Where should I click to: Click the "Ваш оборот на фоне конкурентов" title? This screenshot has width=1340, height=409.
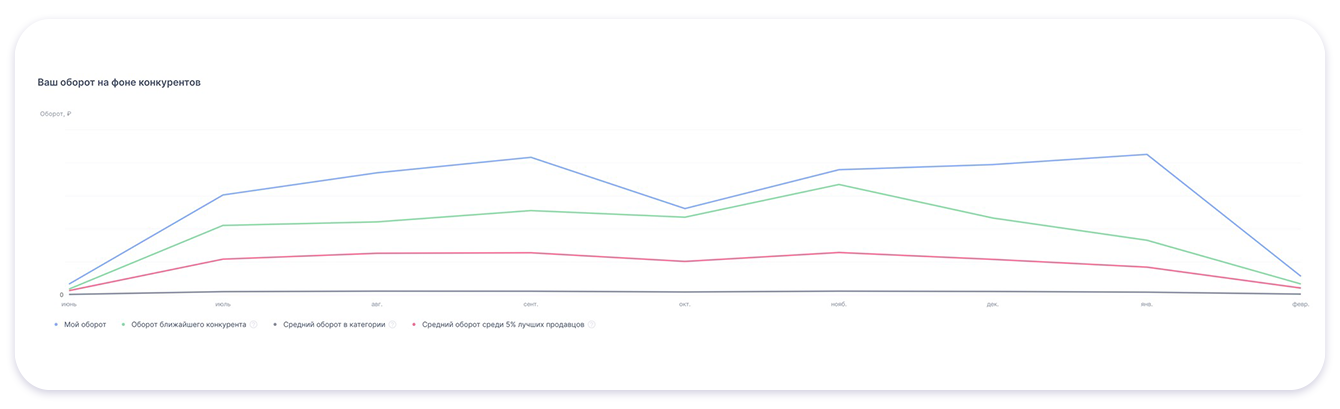tap(119, 82)
